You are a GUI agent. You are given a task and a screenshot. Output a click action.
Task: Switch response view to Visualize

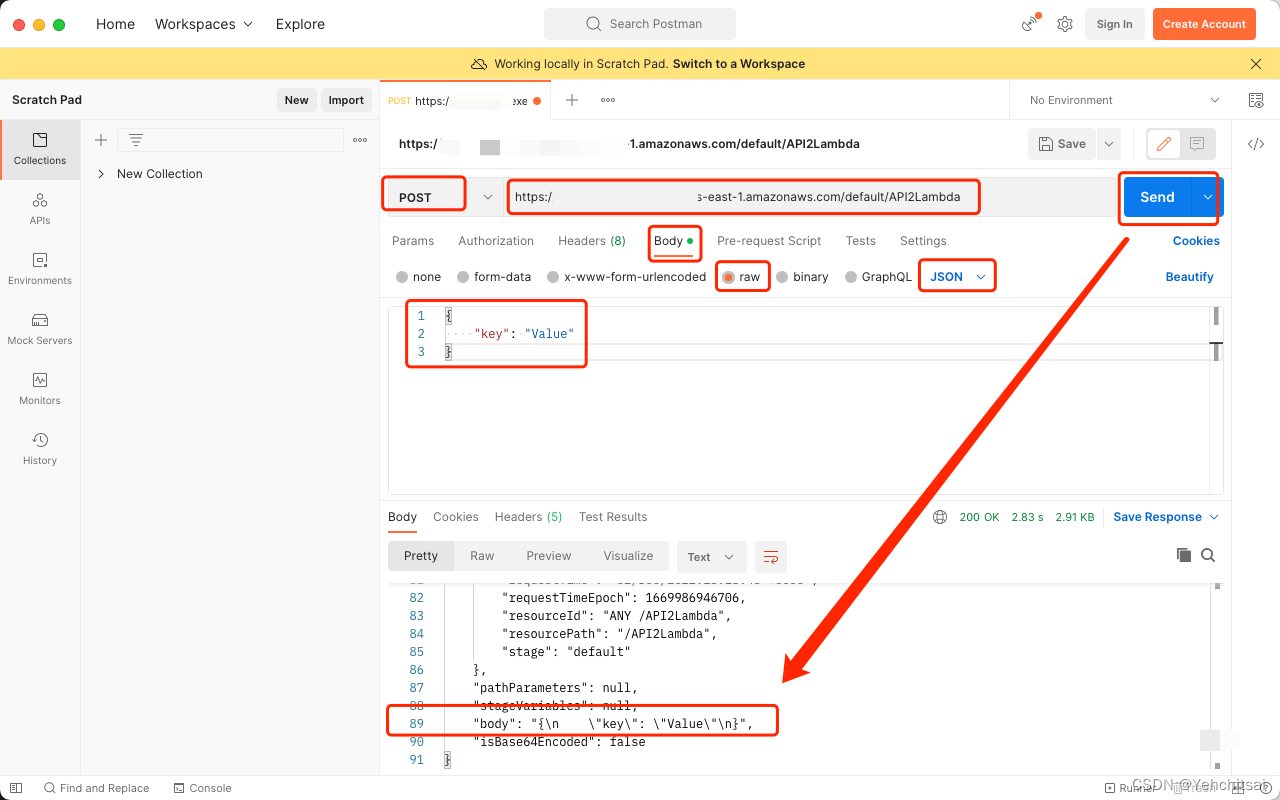click(x=628, y=556)
